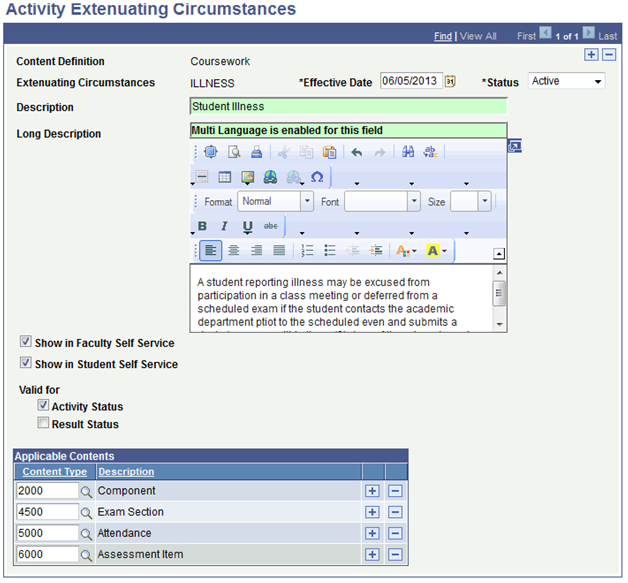Center align the text
This screenshot has height=583, width=628.
click(233, 251)
